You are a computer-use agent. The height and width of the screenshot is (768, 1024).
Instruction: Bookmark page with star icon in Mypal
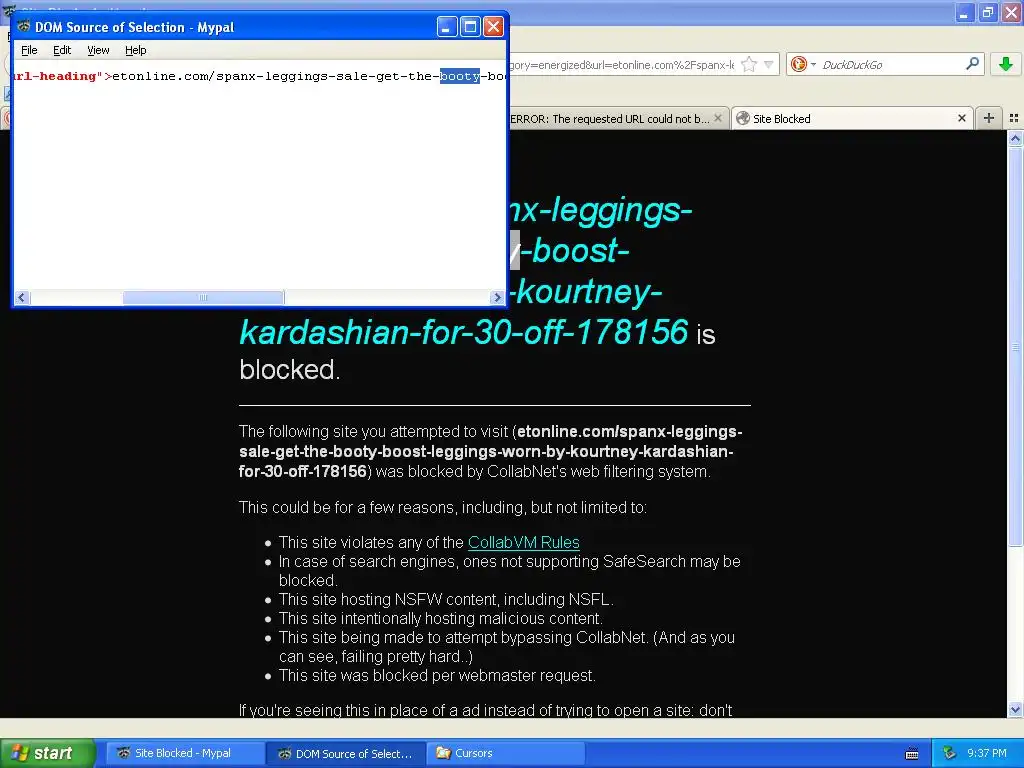coord(749,64)
